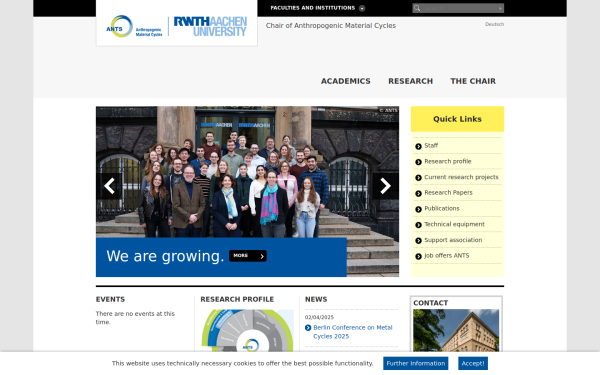
Task: Open the Staff quick link
Action: [x=431, y=146]
